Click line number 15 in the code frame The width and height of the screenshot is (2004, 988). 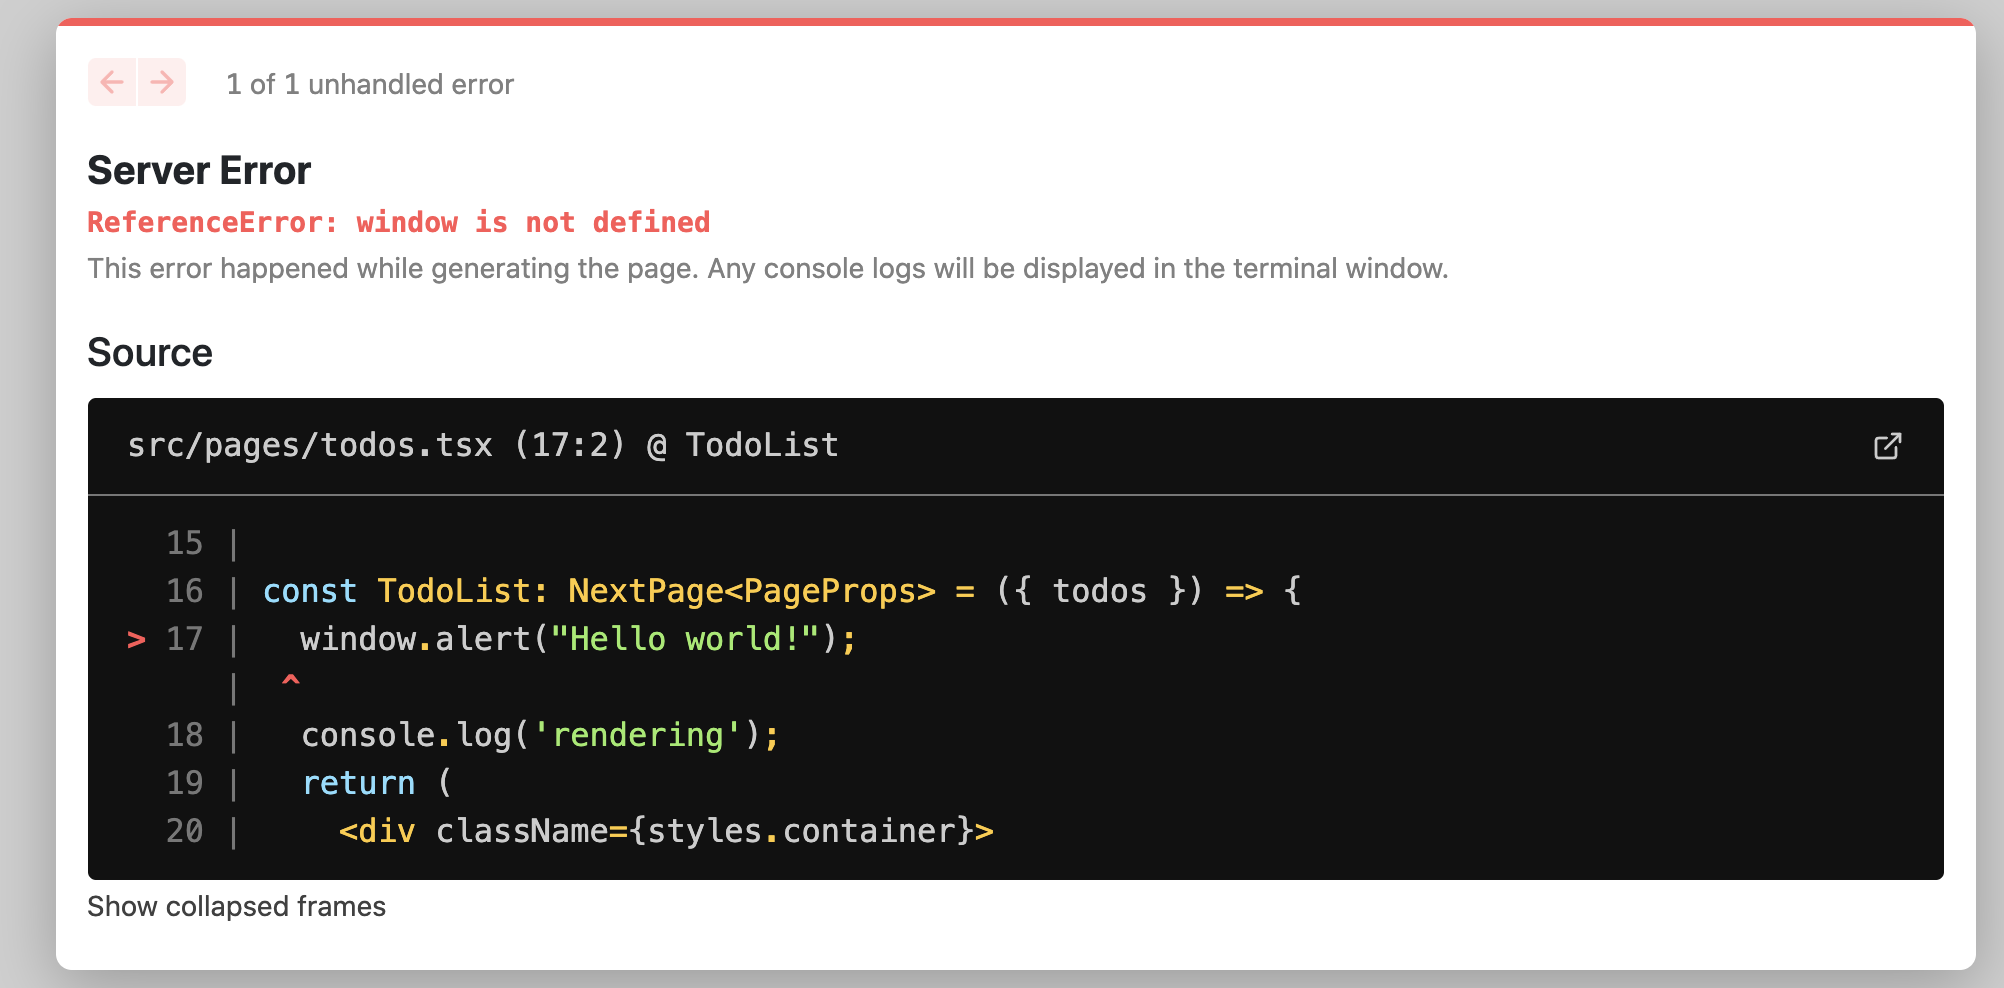[184, 543]
